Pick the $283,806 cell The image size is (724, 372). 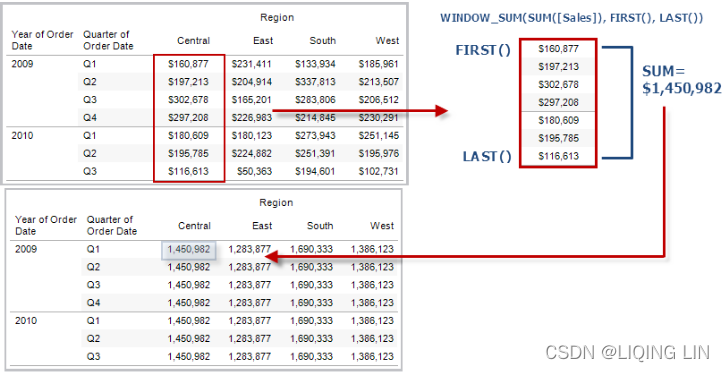[315, 100]
